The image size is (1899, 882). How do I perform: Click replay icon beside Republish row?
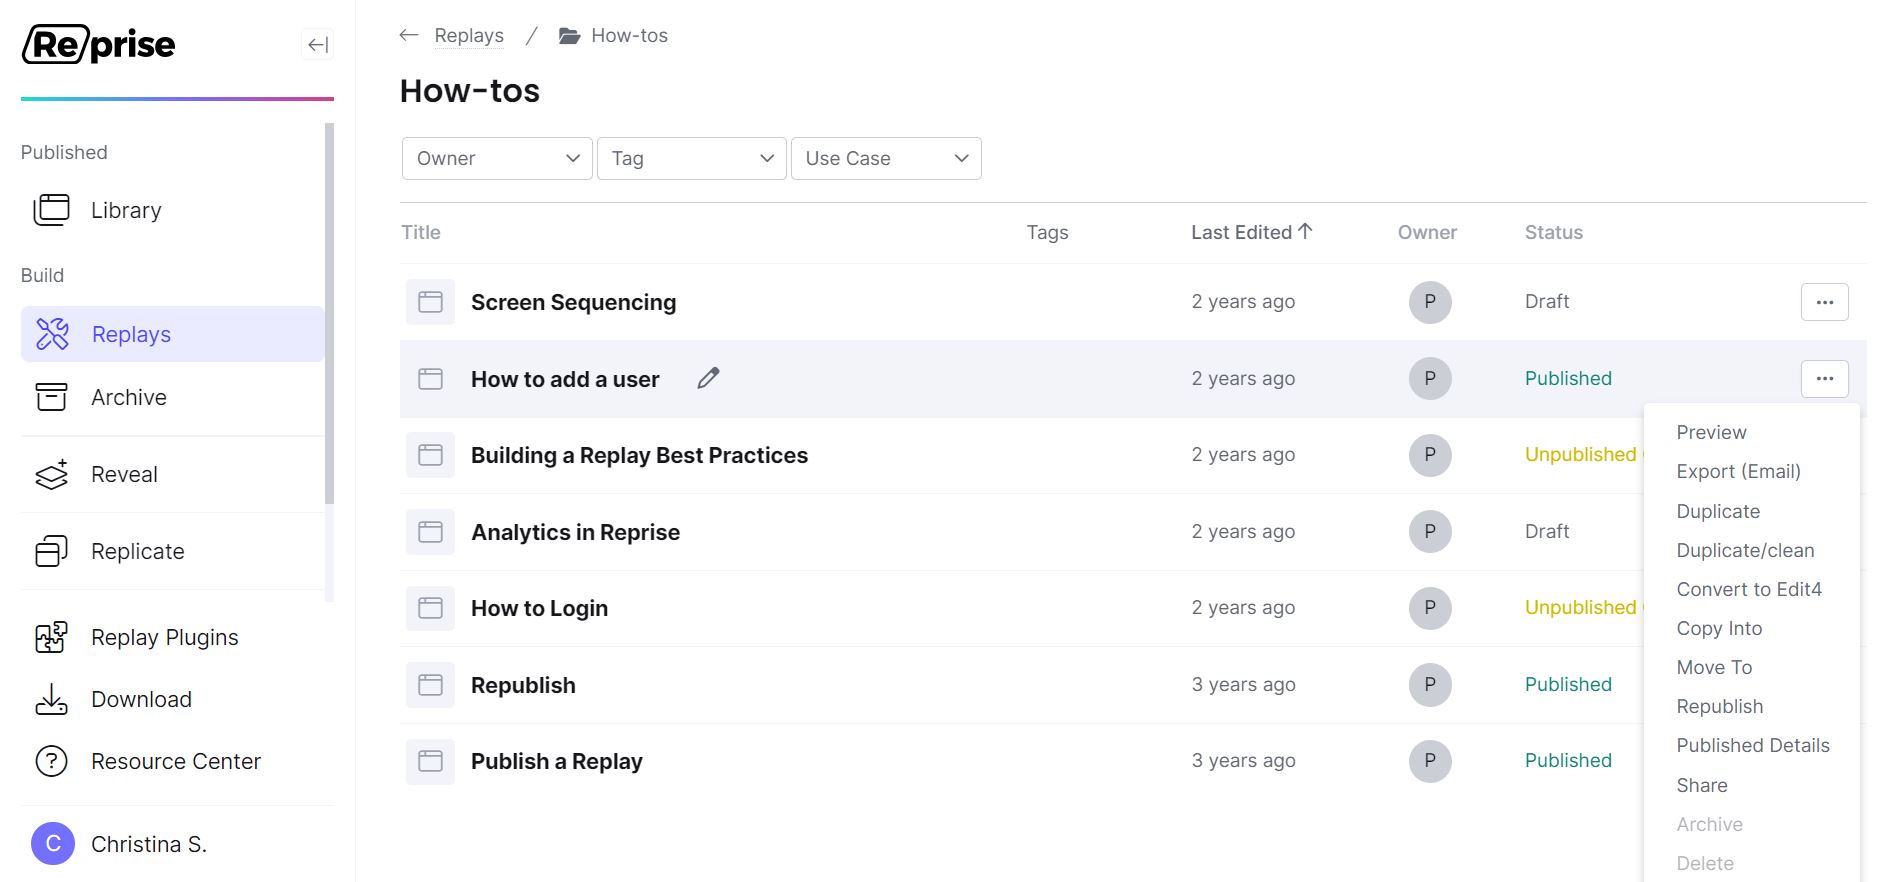[431, 685]
